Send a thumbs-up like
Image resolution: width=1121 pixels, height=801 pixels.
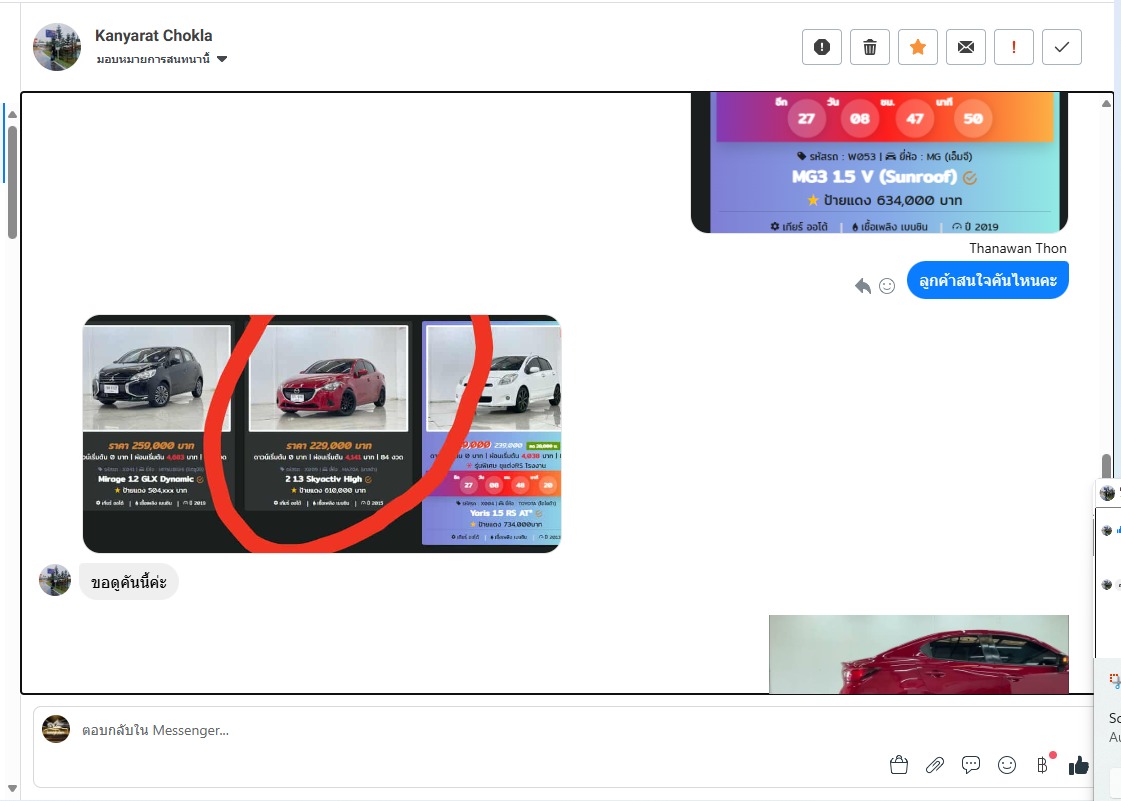tap(1078, 765)
